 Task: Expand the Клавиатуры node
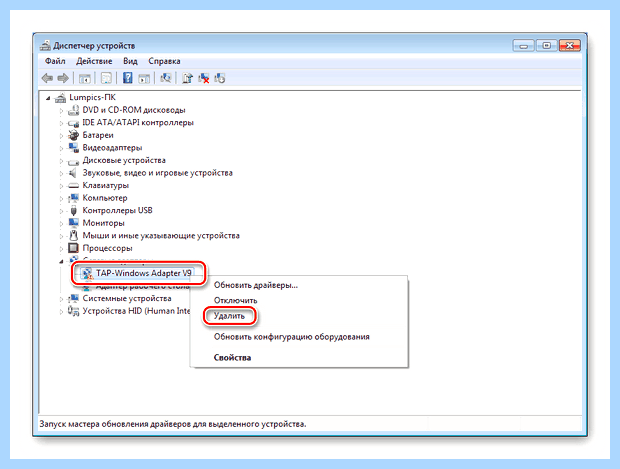tap(61, 186)
